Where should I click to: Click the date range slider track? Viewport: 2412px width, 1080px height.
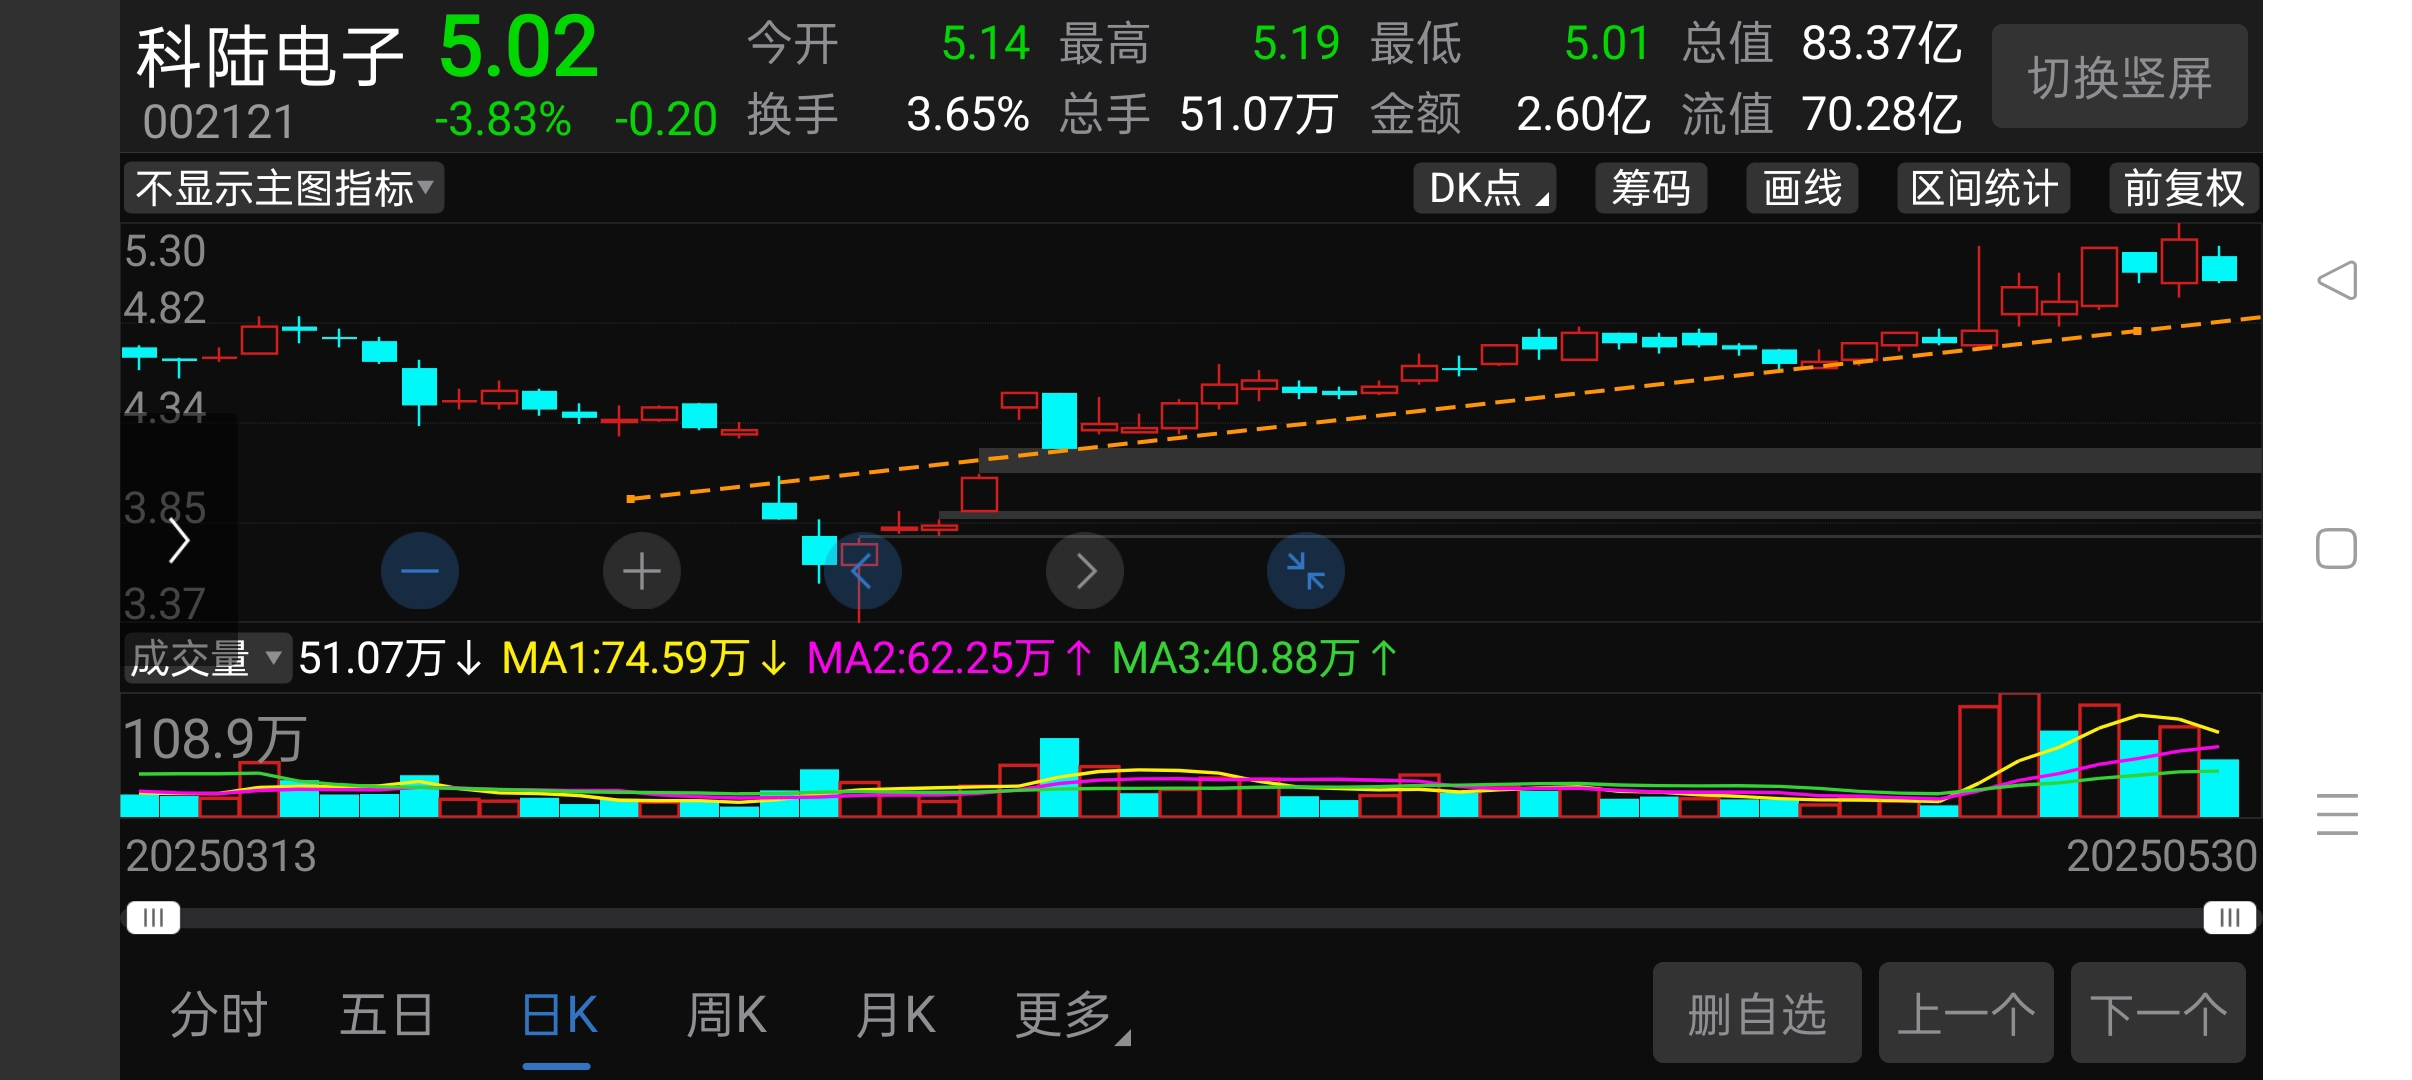(1191, 917)
